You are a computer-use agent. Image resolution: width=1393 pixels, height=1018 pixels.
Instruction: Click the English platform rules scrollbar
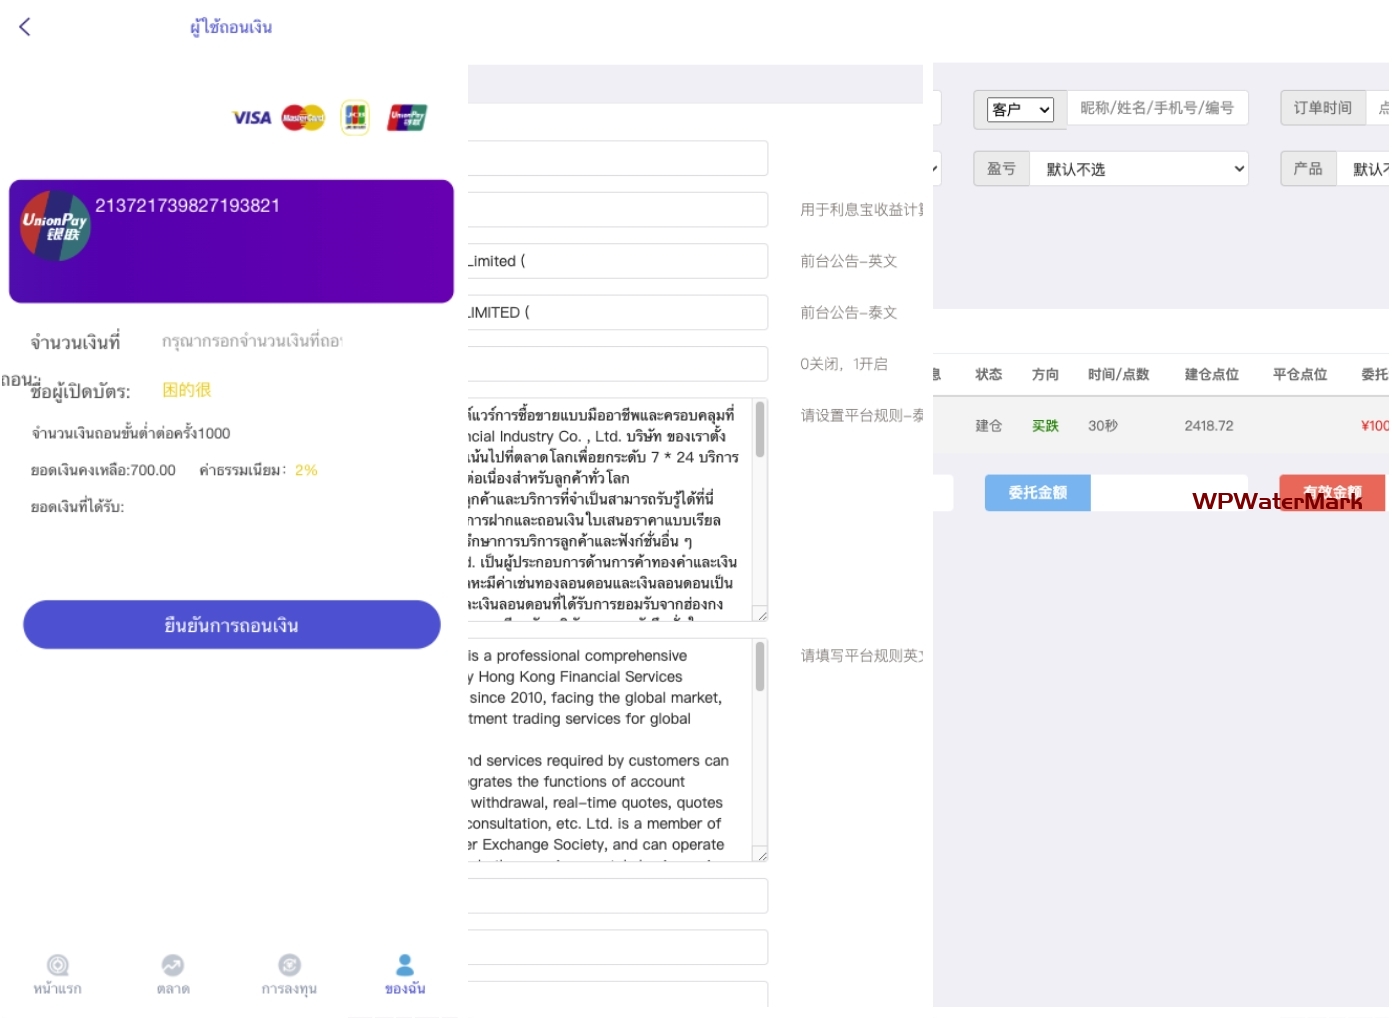760,667
